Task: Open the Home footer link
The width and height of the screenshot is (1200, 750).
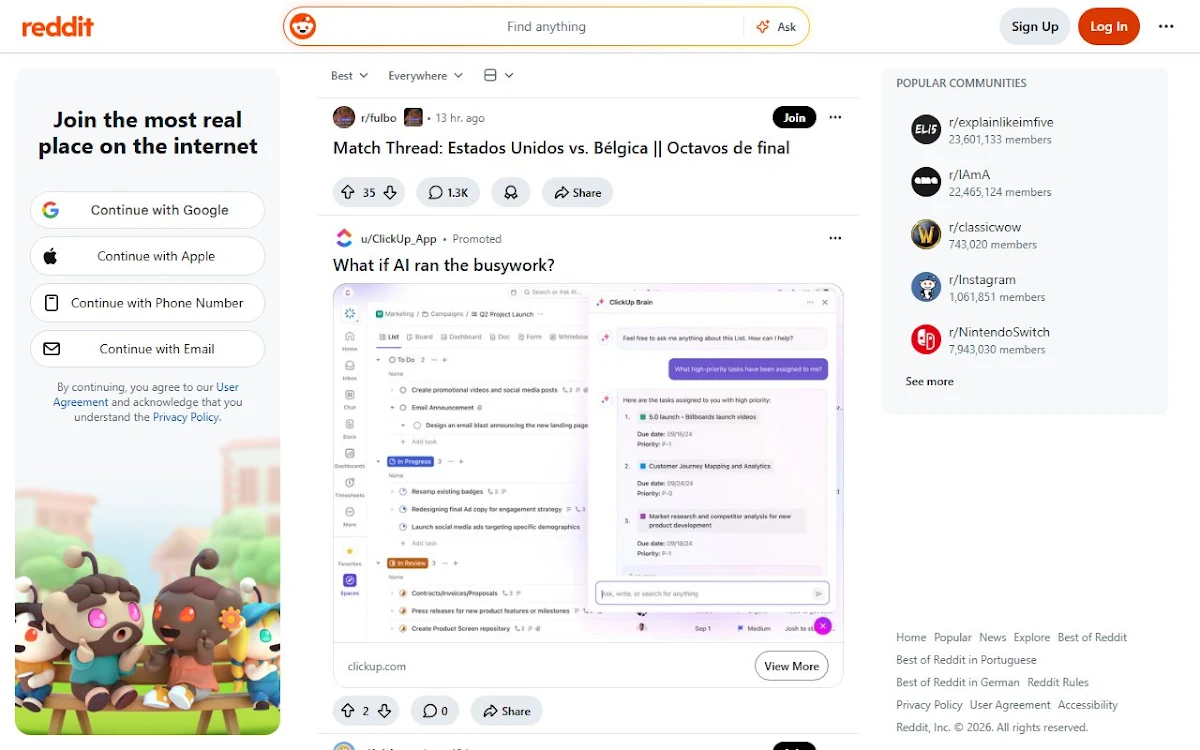Action: (911, 637)
